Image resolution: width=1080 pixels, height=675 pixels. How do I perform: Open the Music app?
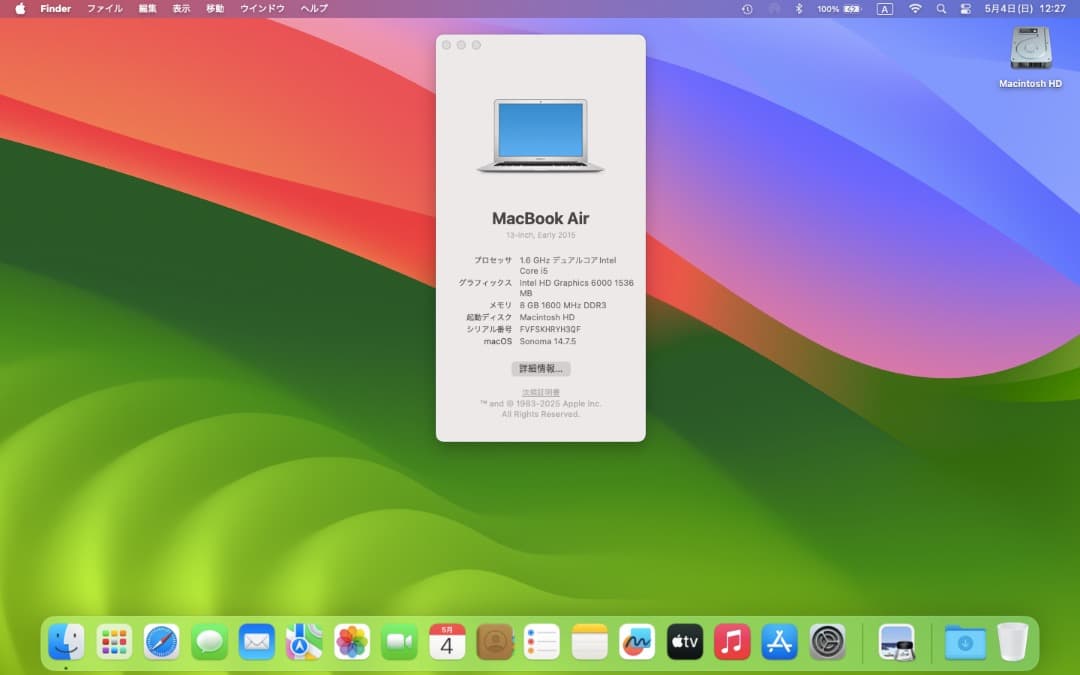(732, 641)
